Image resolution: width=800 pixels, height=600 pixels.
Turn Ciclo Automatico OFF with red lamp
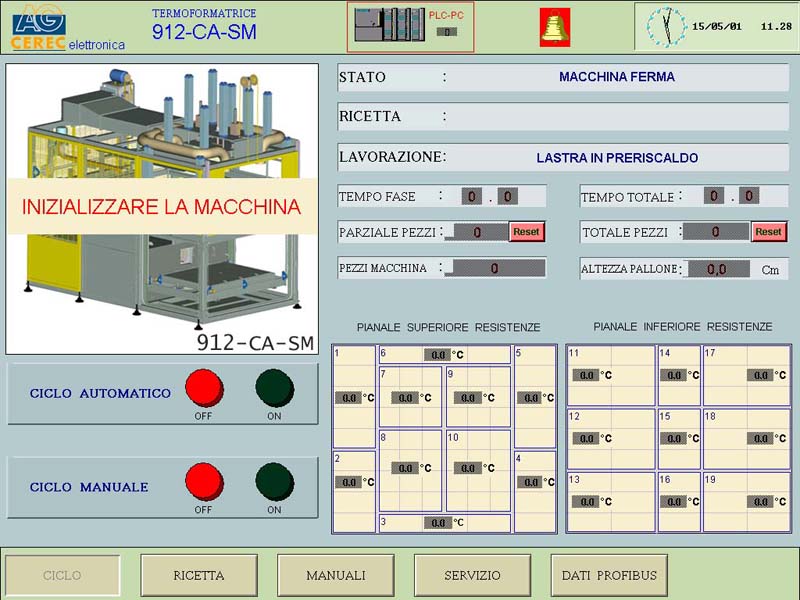[x=204, y=388]
